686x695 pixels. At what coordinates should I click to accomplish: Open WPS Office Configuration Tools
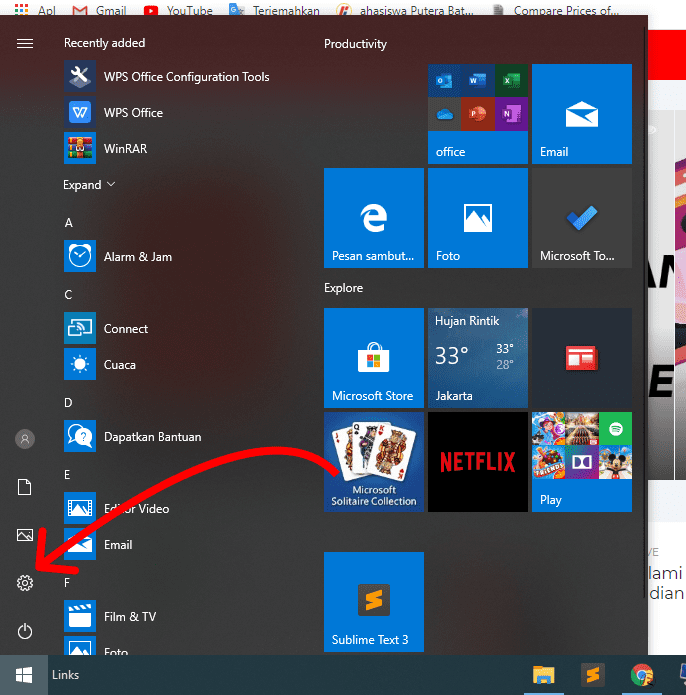coord(167,77)
